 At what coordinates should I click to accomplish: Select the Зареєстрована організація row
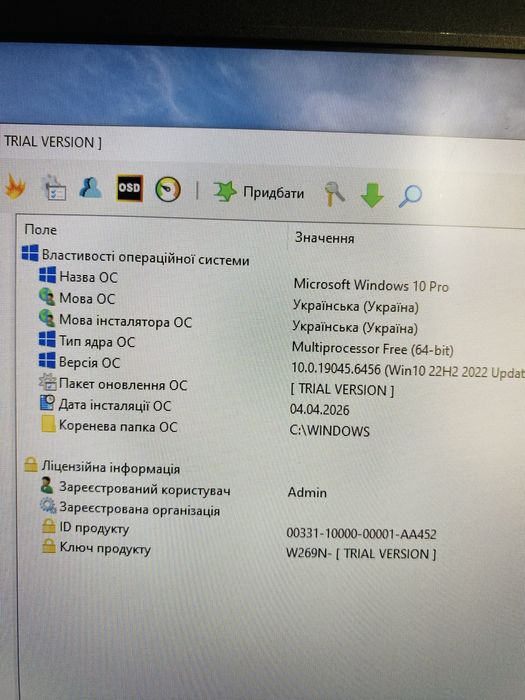pos(130,508)
